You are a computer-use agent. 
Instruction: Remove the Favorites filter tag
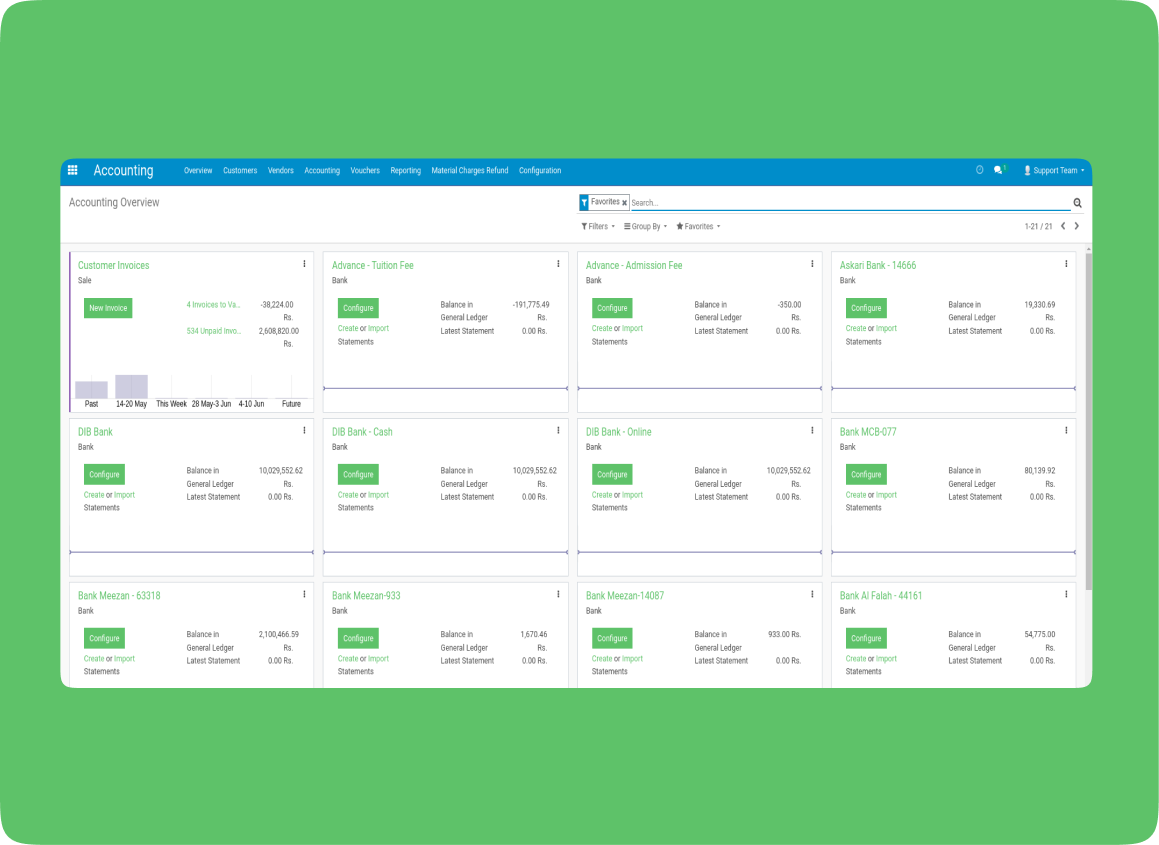coord(625,203)
